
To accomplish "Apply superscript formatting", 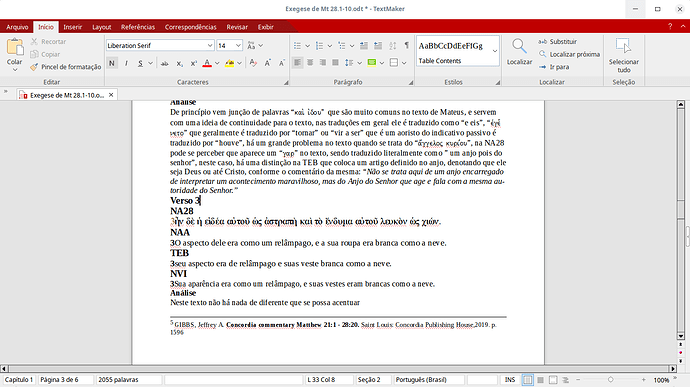I will 193,63.
